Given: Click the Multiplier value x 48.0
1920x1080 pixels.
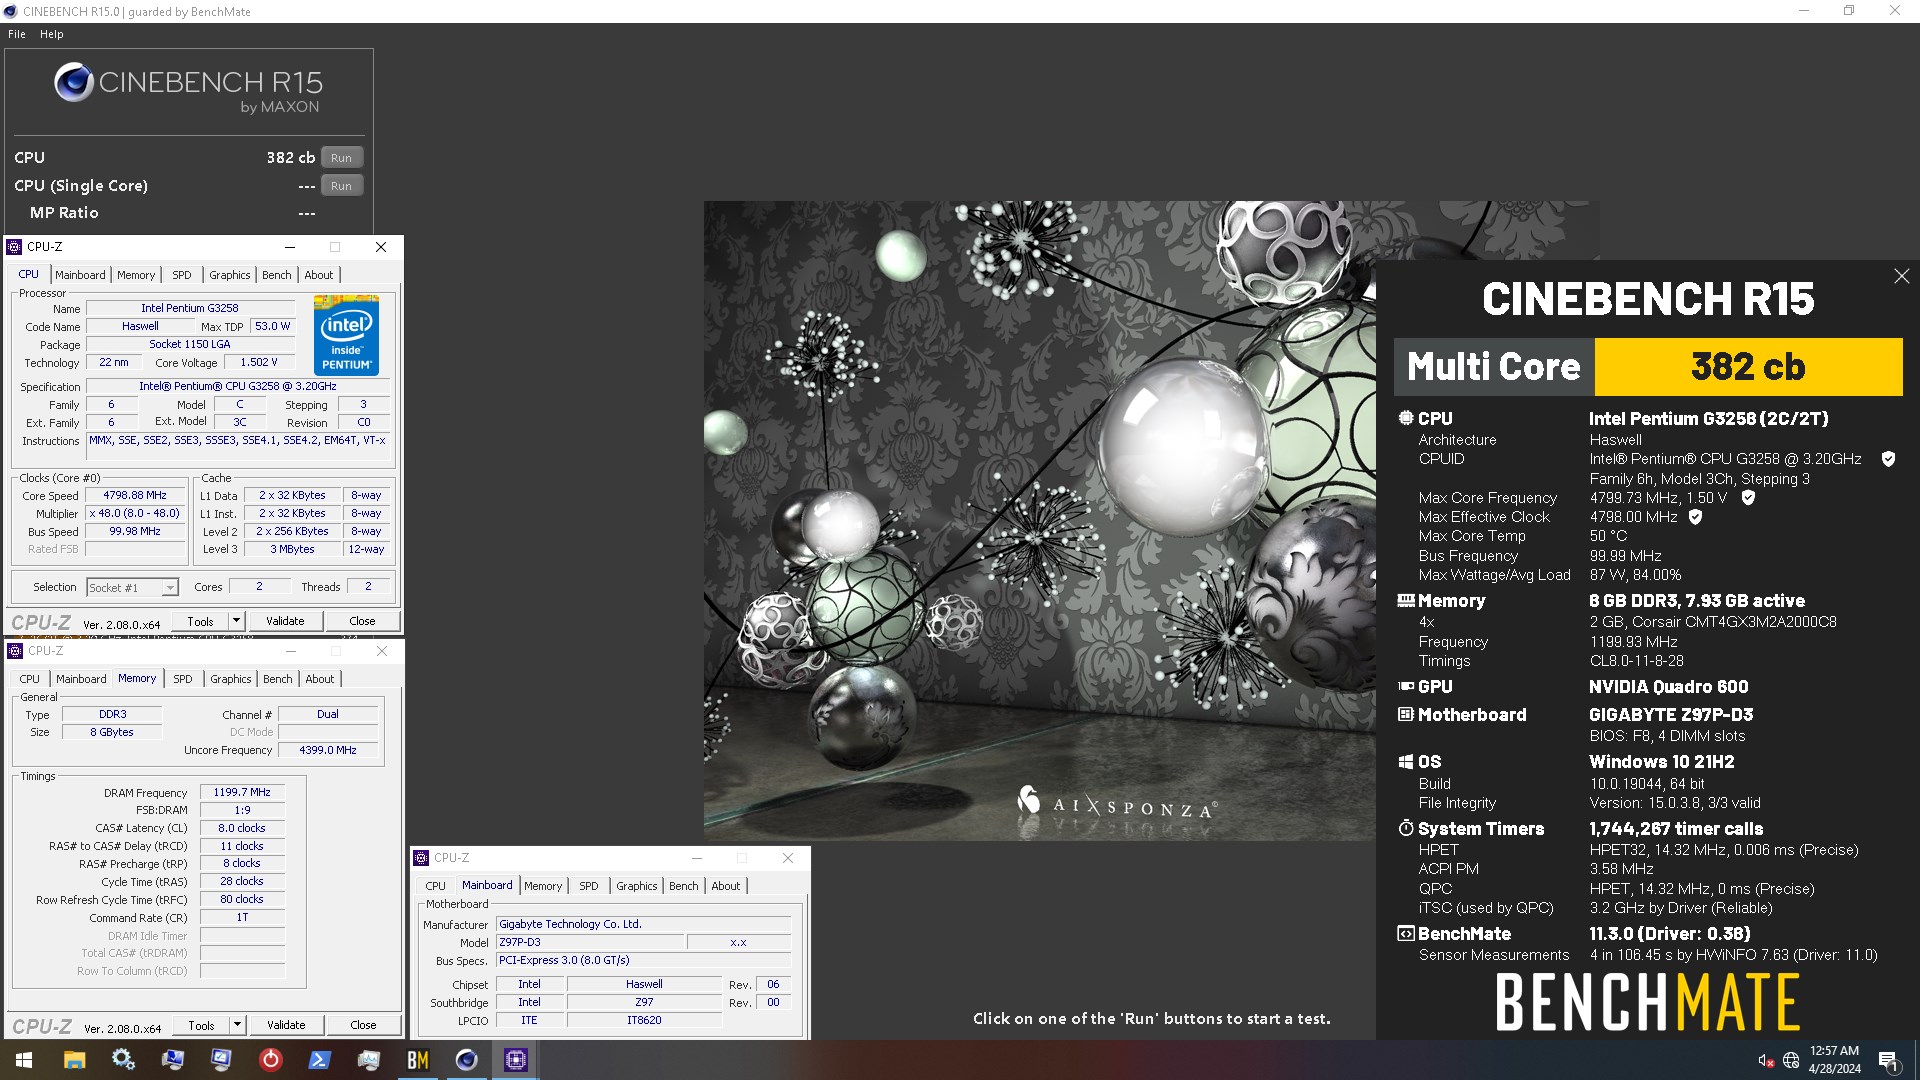Looking at the screenshot, I should point(135,513).
